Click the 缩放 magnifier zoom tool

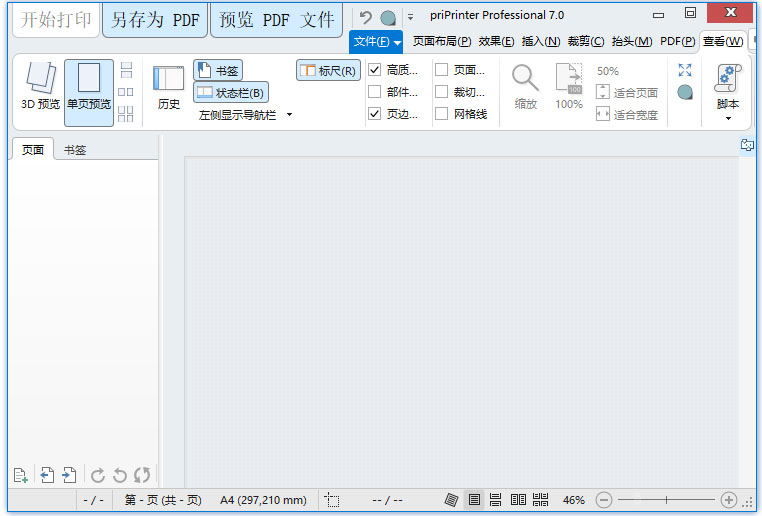525,86
